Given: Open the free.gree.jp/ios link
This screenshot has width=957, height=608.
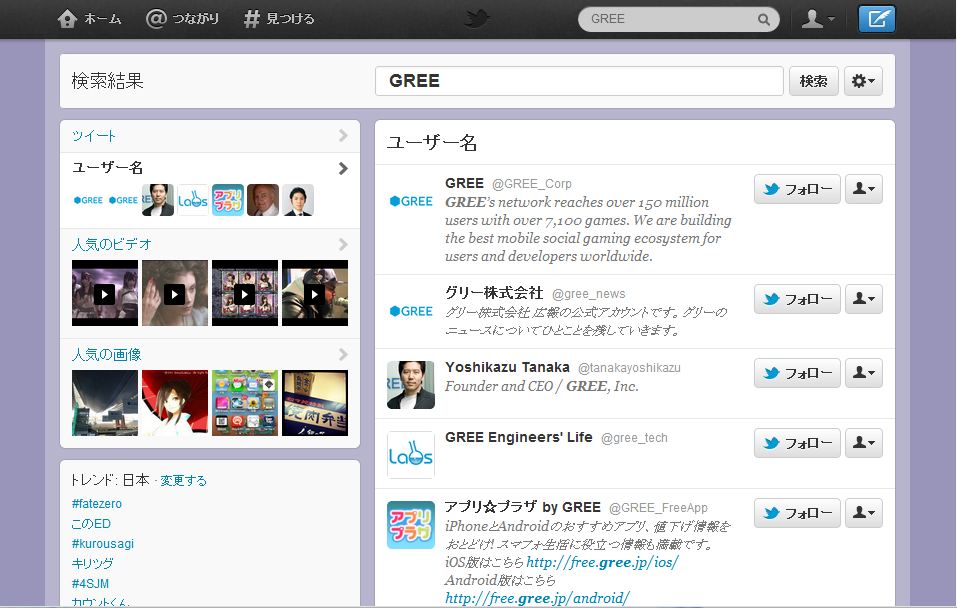Looking at the screenshot, I should pyautogui.click(x=602, y=562).
